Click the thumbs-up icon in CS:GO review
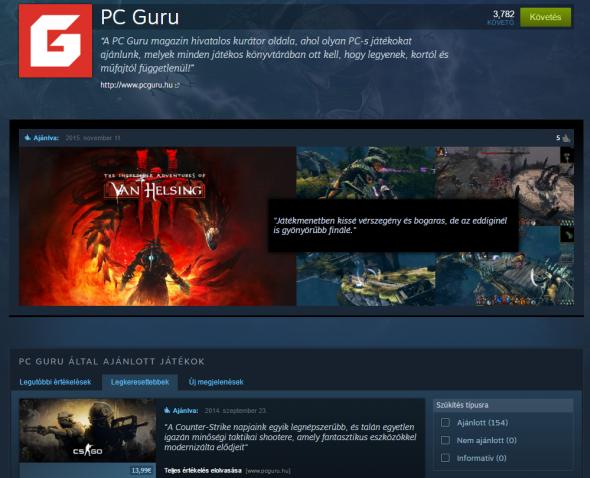 pos(167,410)
